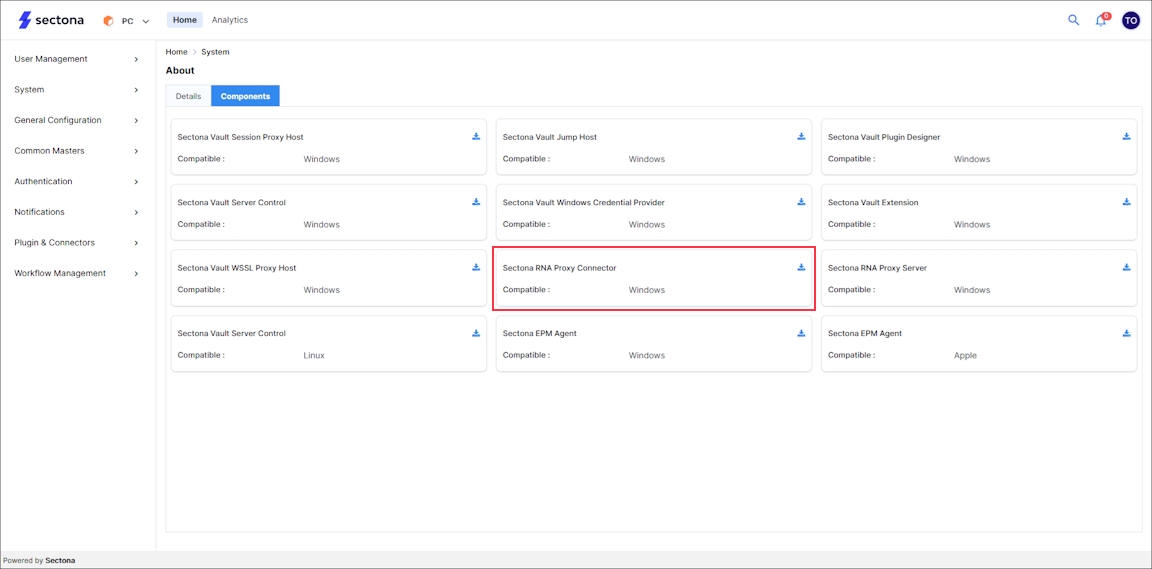Image resolution: width=1152 pixels, height=569 pixels.
Task: Switch to the Details tab
Action: click(188, 96)
